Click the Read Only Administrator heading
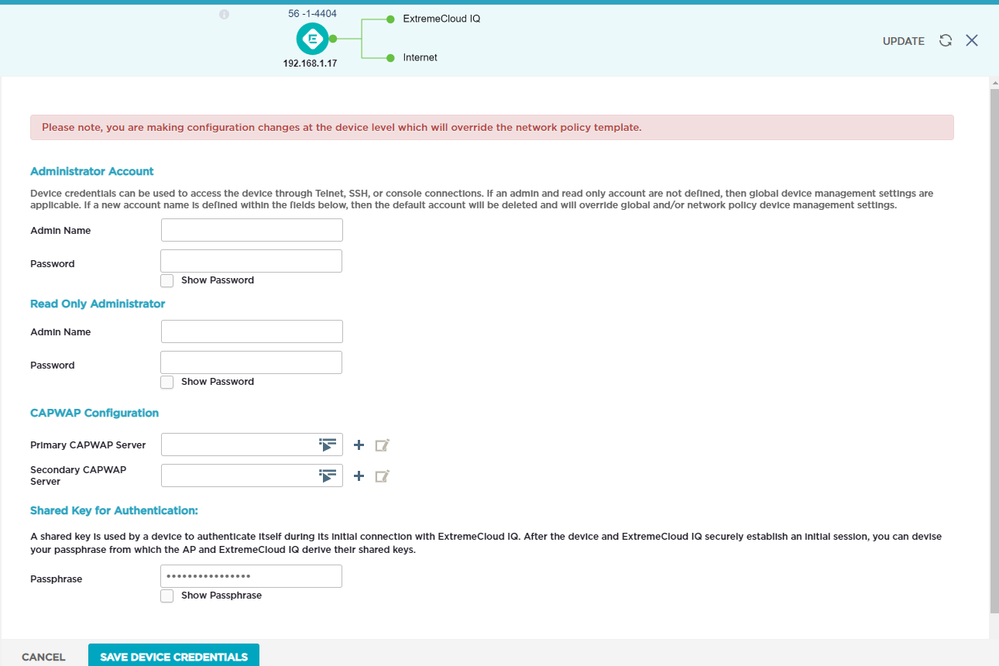Screen dimensions: 999x666 pos(97,304)
